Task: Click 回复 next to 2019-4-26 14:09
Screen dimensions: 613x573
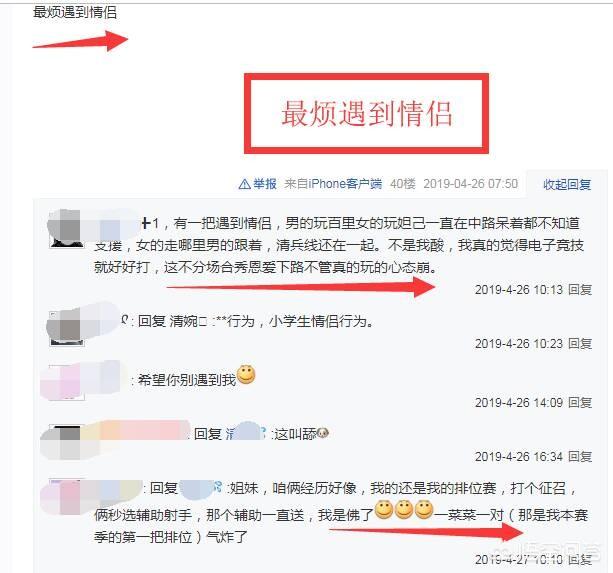Action: tap(580, 403)
